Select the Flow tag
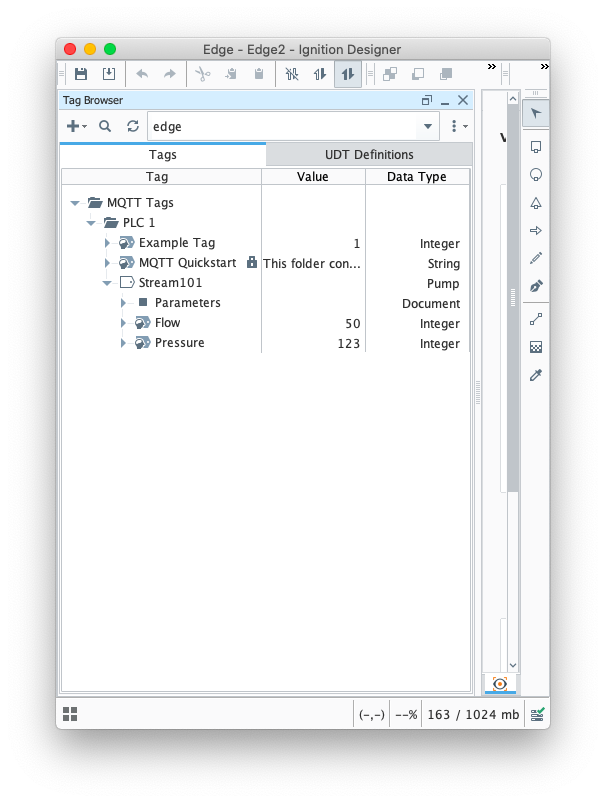Viewport: 606px width, 803px height. (x=168, y=323)
